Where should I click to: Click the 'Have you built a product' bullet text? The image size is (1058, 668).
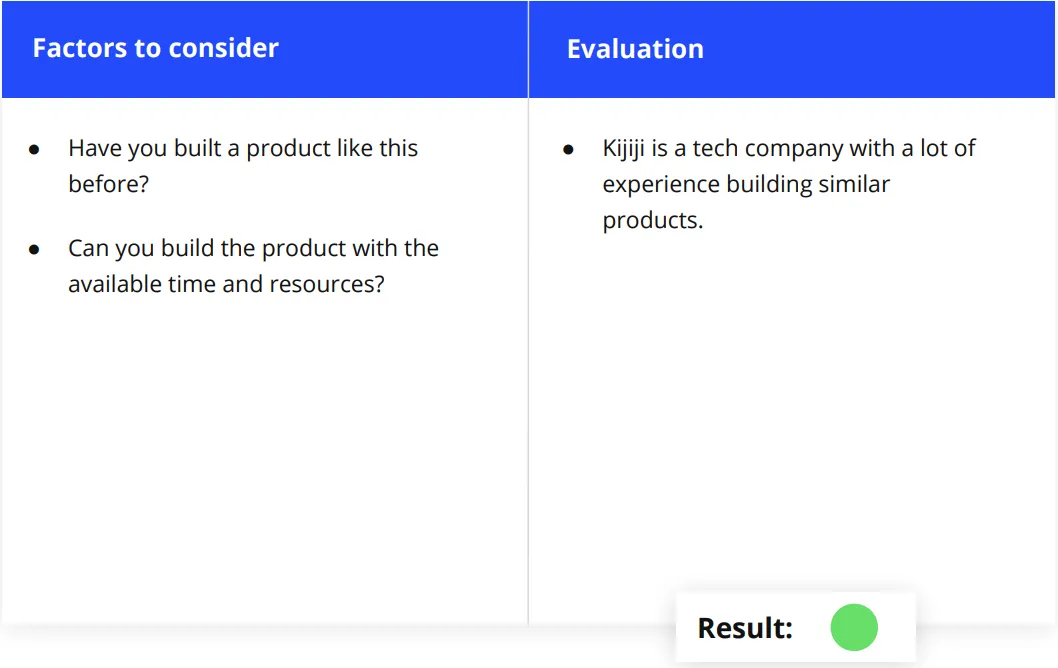pos(243,165)
